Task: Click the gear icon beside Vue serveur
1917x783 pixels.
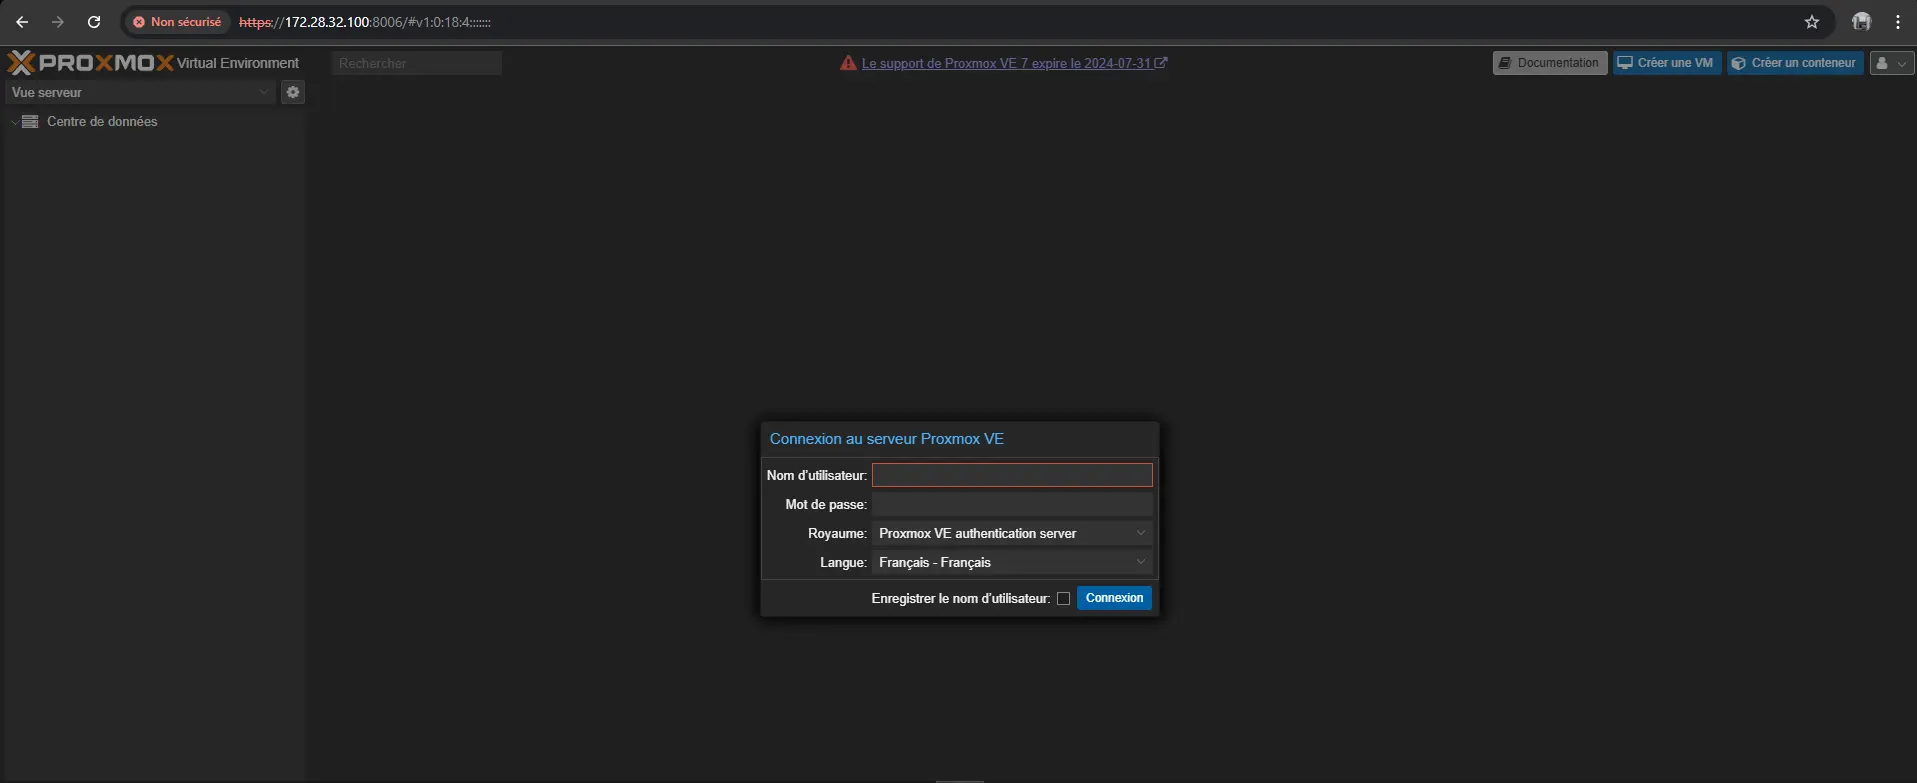Action: (x=293, y=92)
